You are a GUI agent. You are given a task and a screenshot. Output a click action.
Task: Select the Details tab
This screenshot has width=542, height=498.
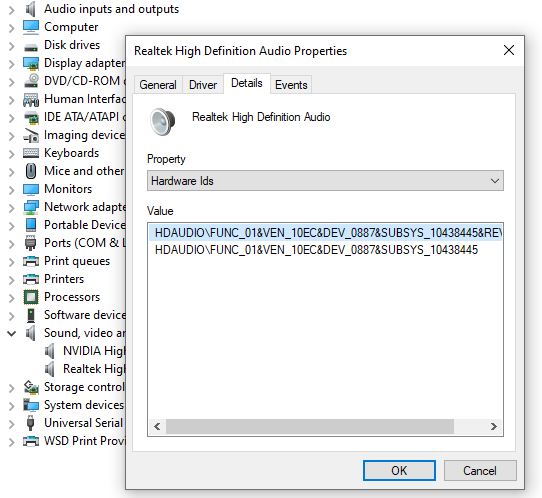point(247,83)
